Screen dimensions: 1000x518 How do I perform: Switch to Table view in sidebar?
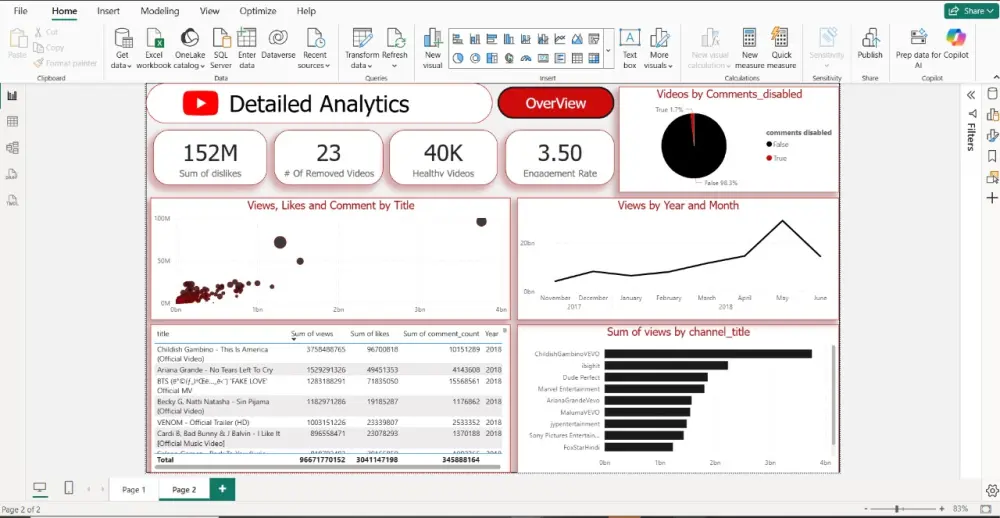click(12, 122)
